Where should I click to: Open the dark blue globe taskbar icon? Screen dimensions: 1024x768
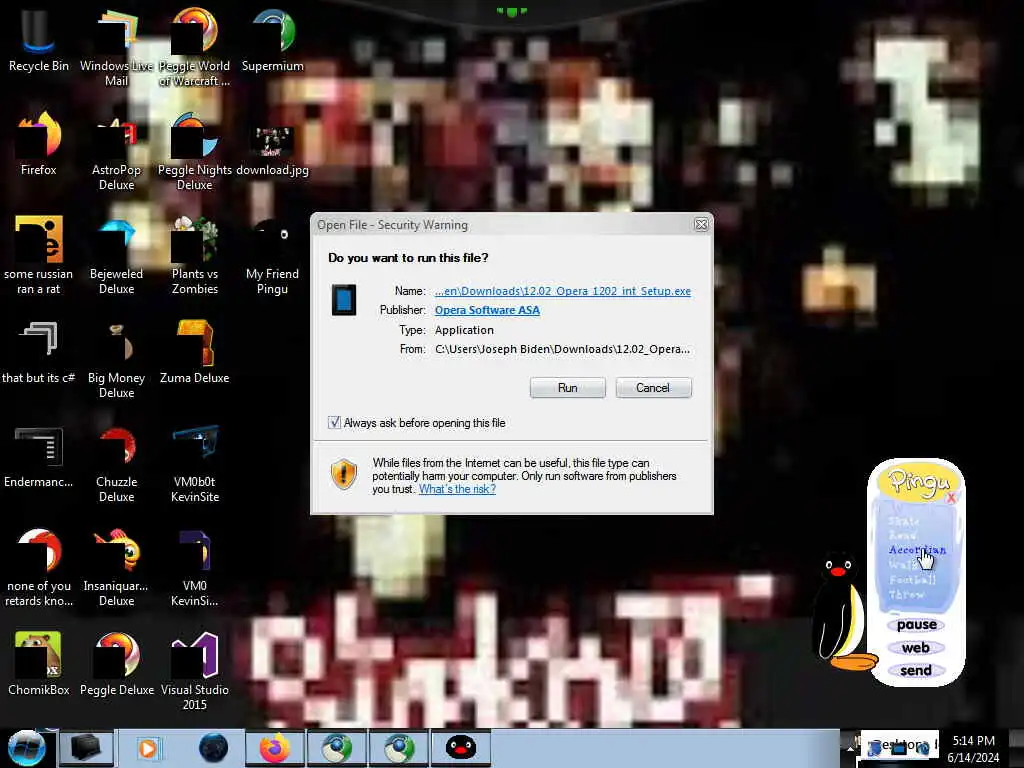(213, 748)
